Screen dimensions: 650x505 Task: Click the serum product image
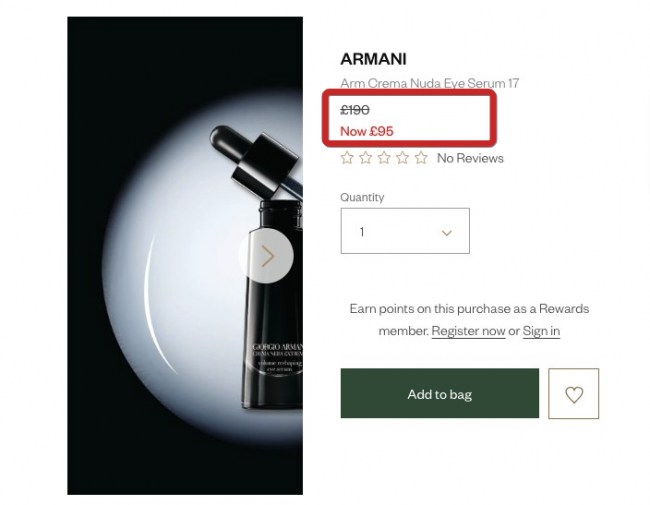click(x=185, y=256)
